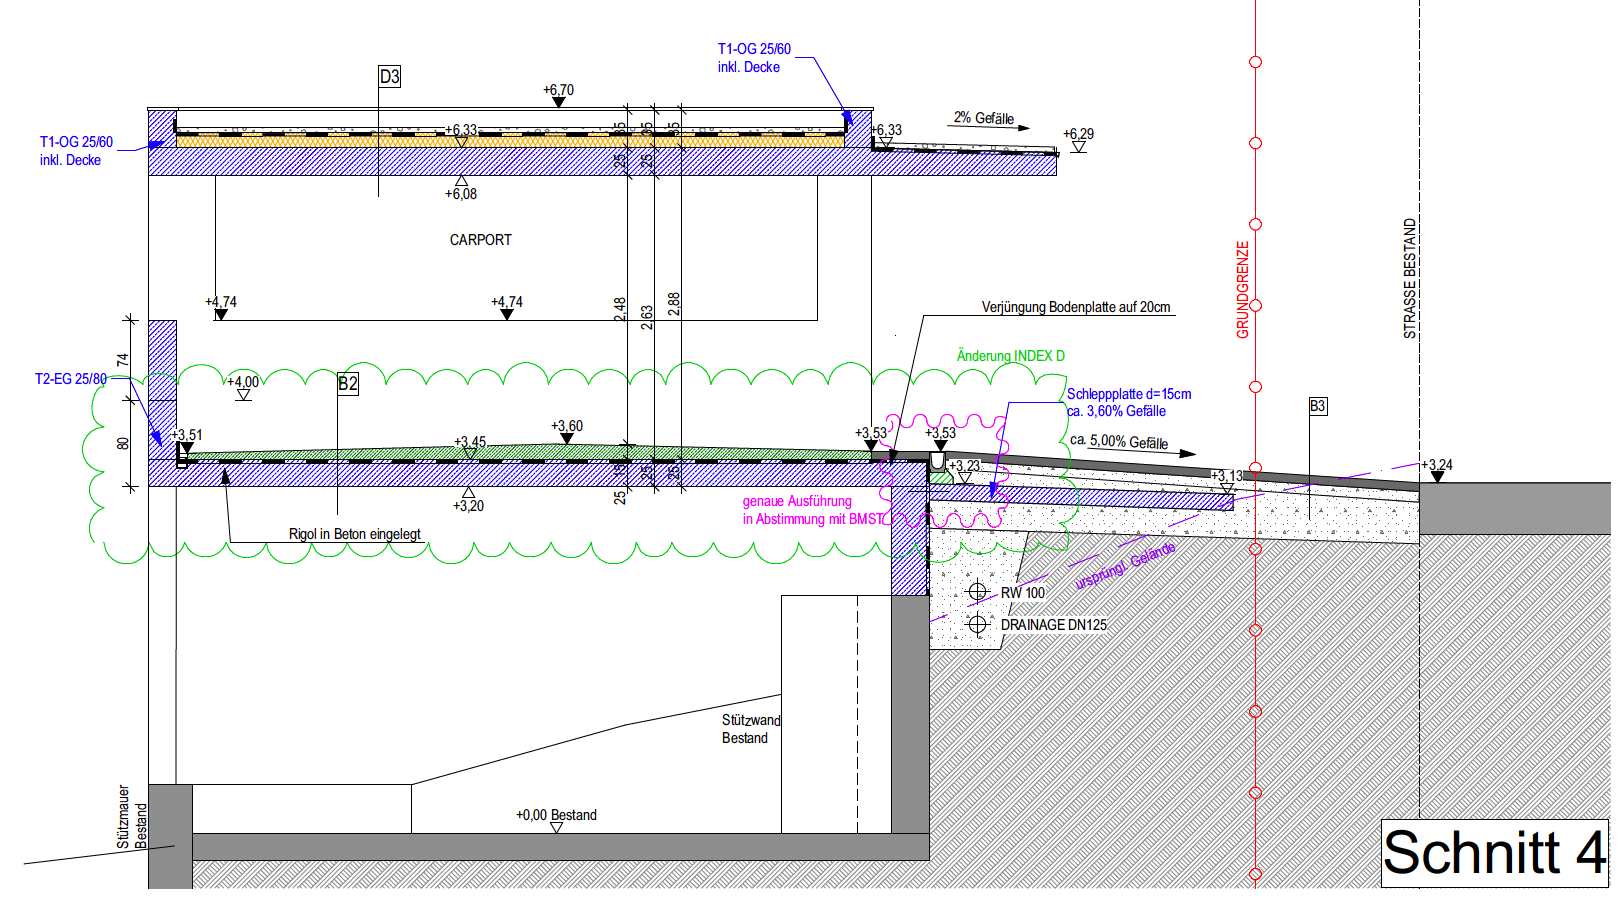Click the DRAINAGE DN125 pipe crosshair symbol
This screenshot has width=1621, height=907.
pos(978,625)
